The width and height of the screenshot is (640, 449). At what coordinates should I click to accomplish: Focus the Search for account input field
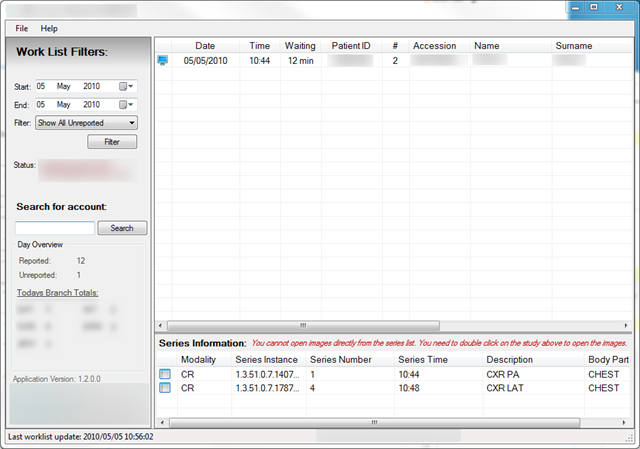tap(55, 228)
